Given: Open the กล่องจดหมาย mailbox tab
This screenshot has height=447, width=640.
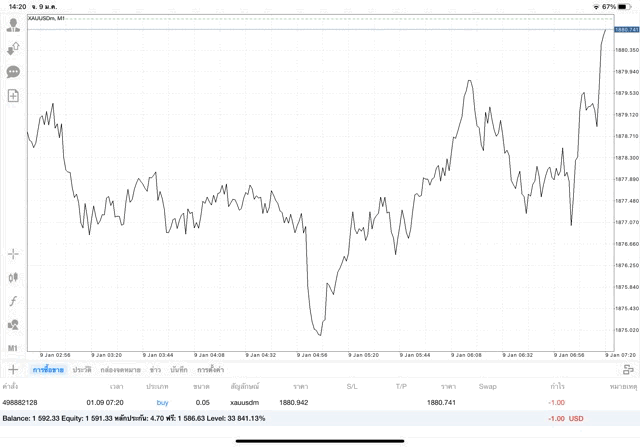Looking at the screenshot, I should pyautogui.click(x=120, y=370).
